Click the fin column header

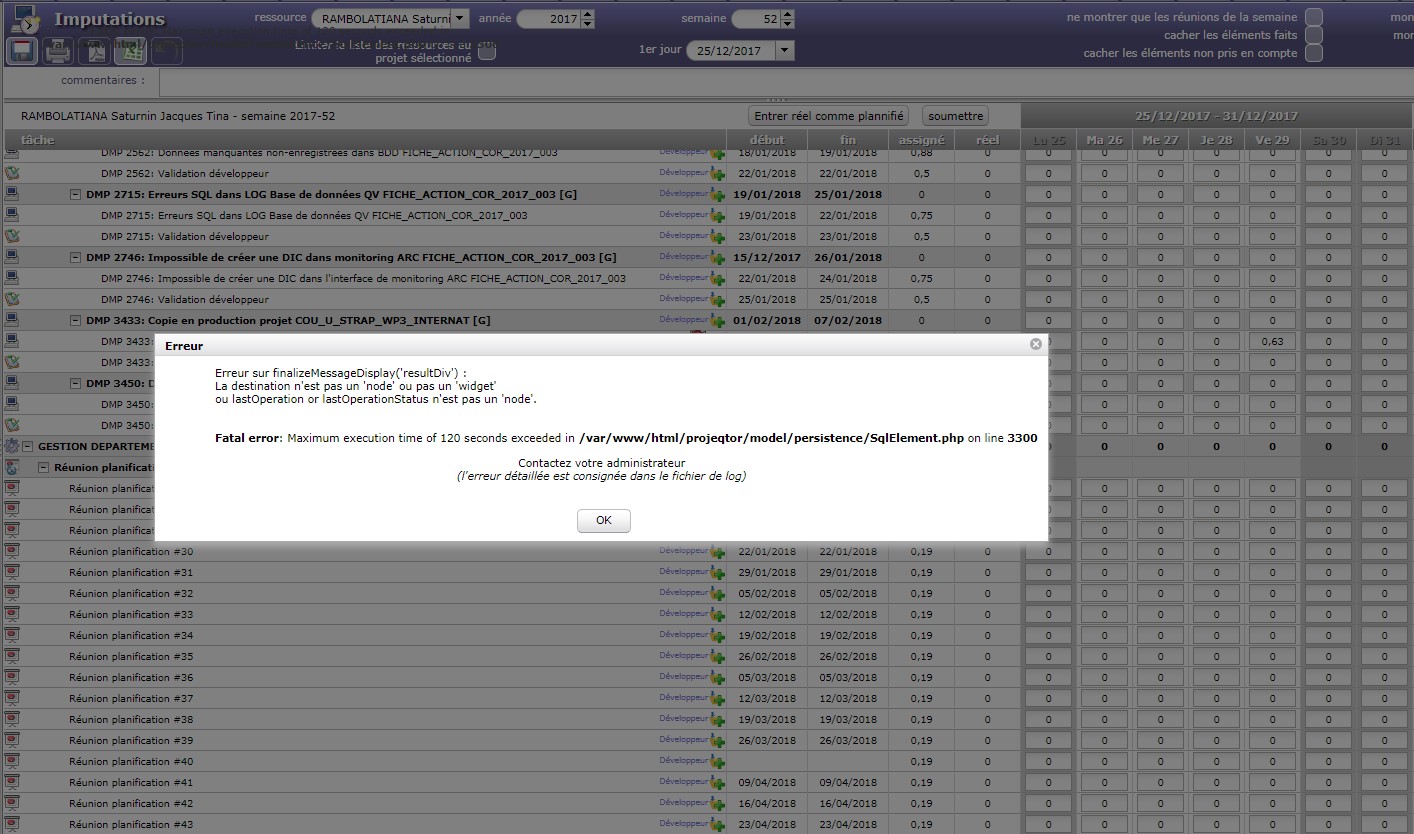point(848,140)
